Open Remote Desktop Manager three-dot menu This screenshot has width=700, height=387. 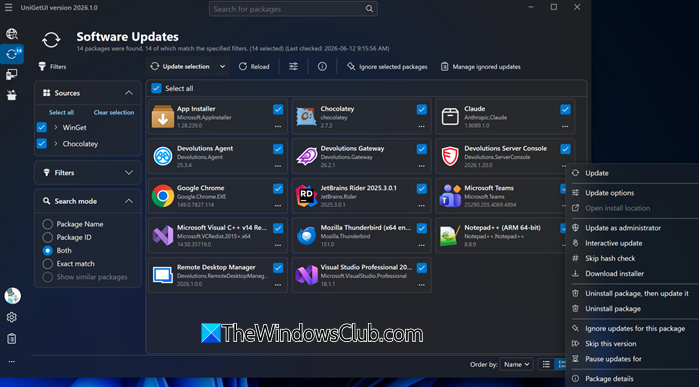tap(278, 285)
